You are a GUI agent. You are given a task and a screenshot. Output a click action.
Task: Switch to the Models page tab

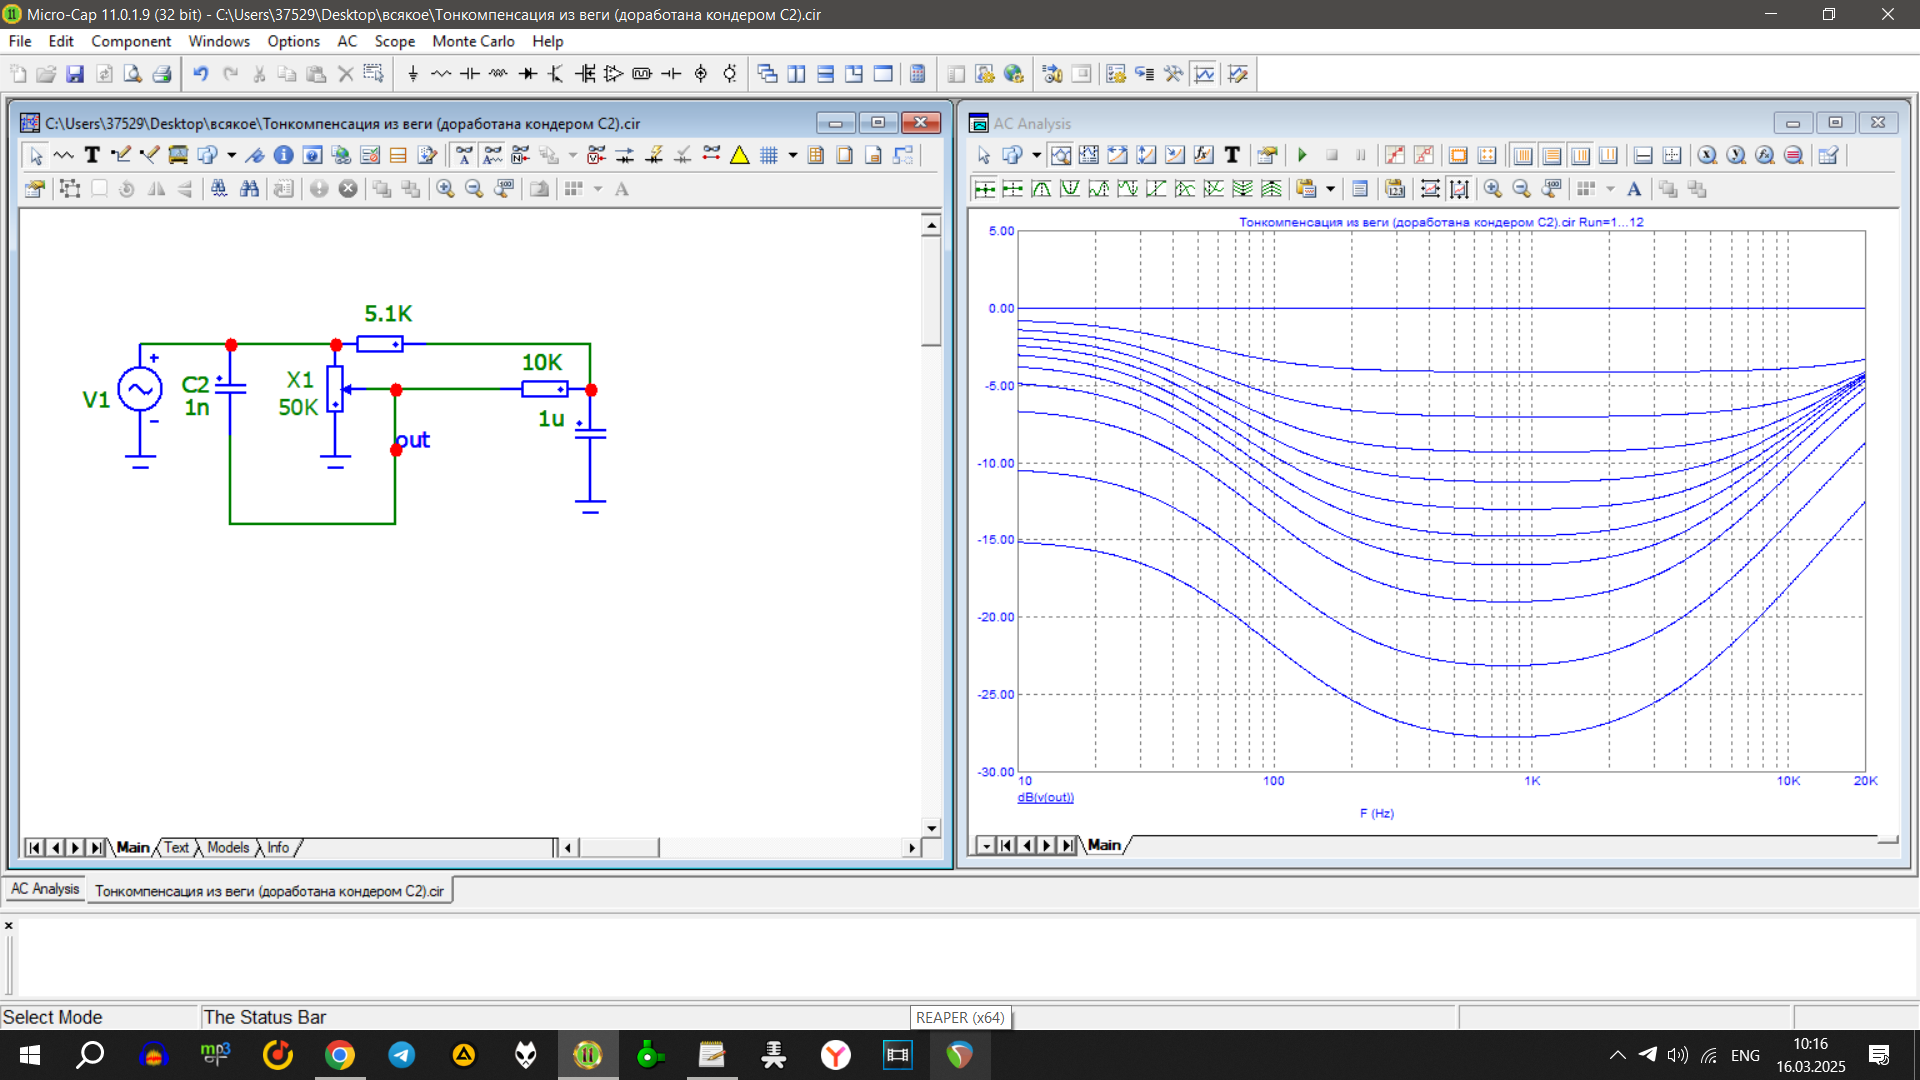pyautogui.click(x=228, y=847)
